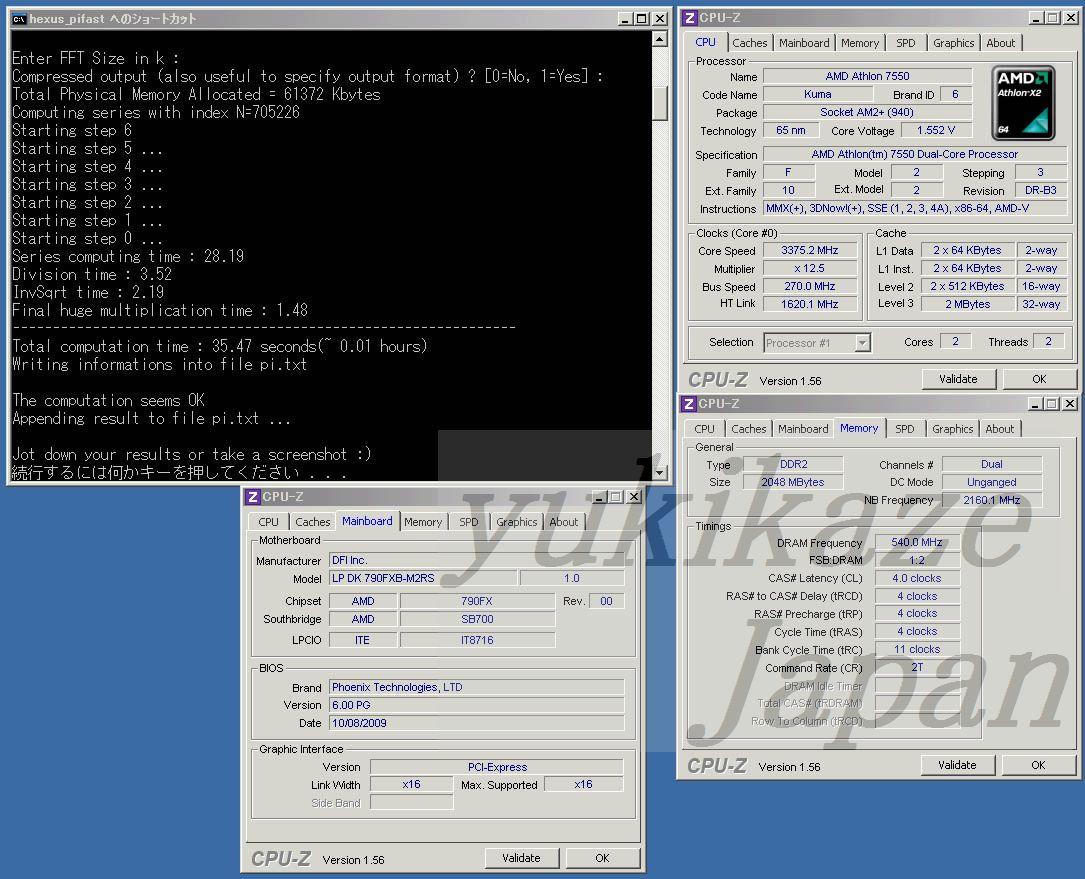Open About tab in Memory CPU-Z window
This screenshot has width=1085, height=879.
click(x=999, y=429)
